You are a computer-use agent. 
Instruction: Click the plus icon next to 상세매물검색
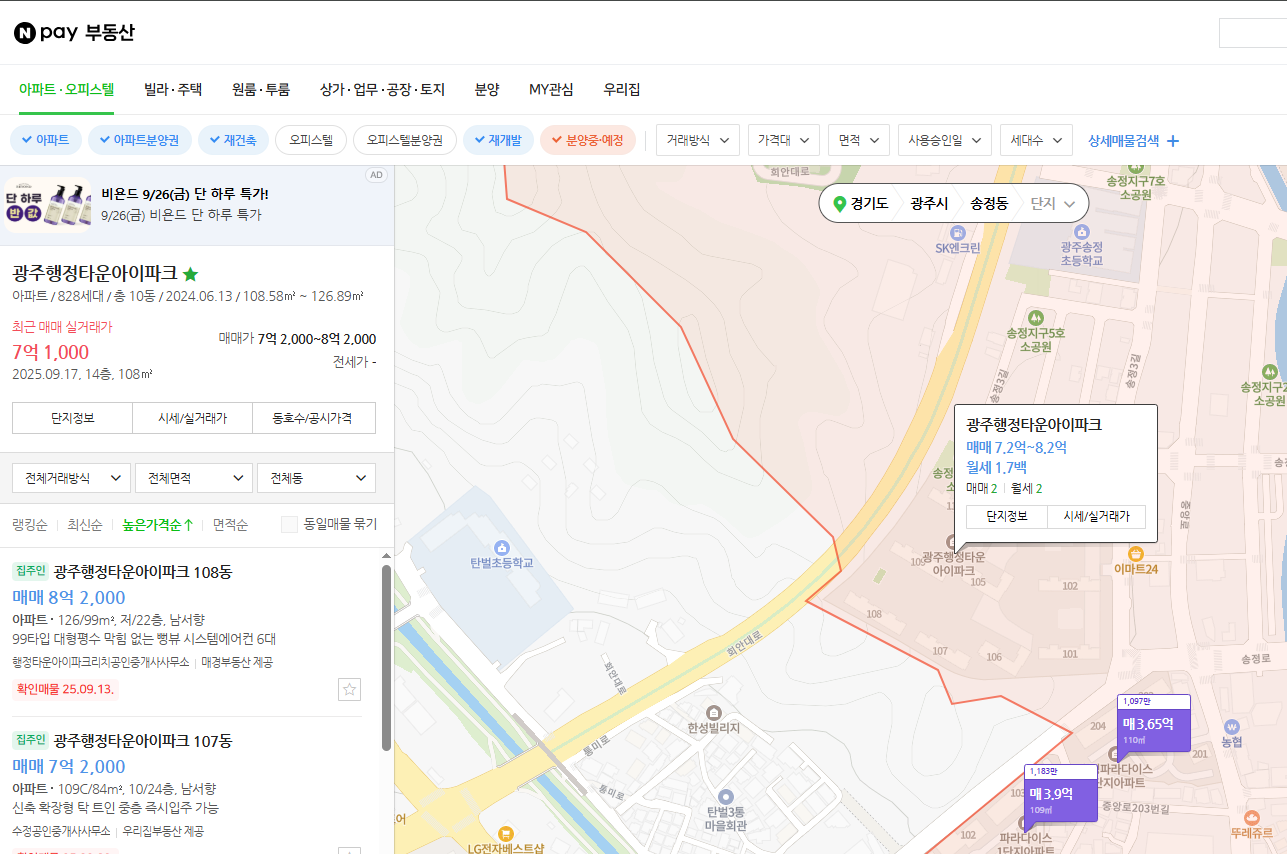pos(1173,141)
